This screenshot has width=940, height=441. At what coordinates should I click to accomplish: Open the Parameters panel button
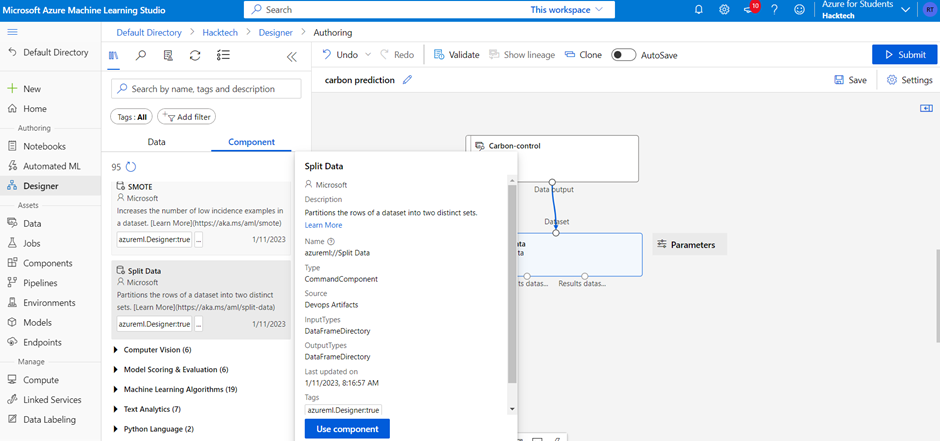click(x=689, y=244)
